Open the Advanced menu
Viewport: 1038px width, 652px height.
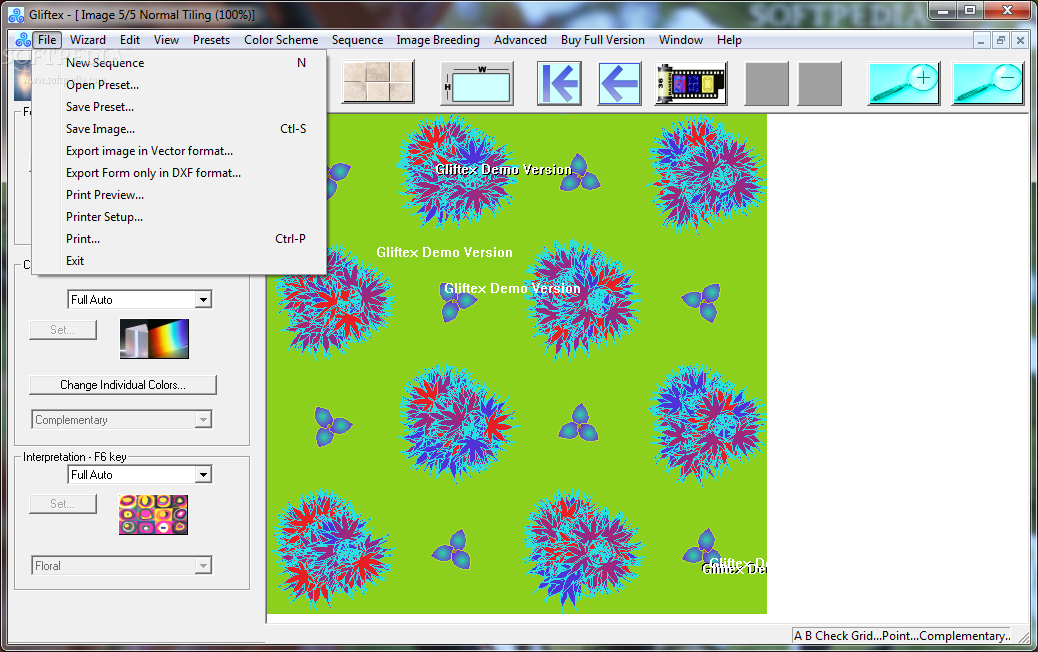pos(520,40)
